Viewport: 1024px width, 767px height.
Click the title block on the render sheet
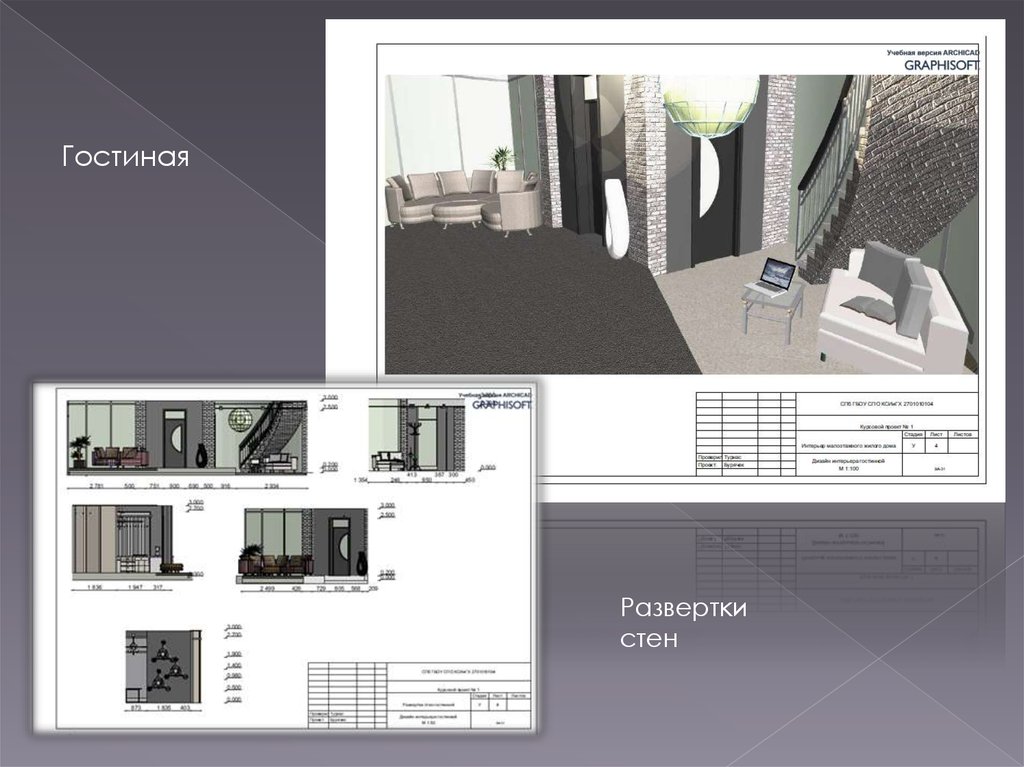[836, 433]
